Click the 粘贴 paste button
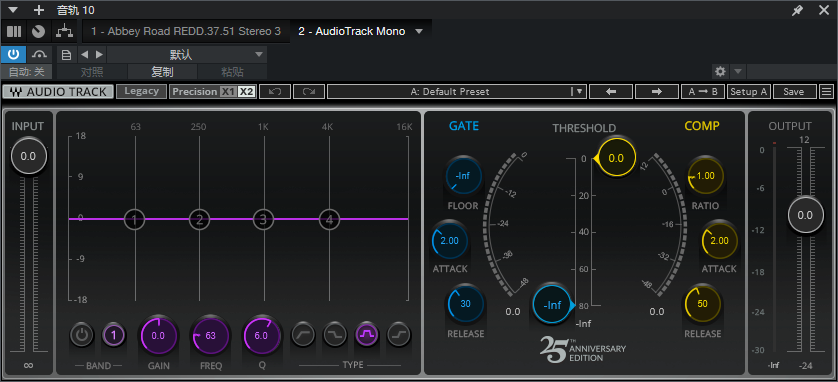The height and width of the screenshot is (382, 838). tap(232, 72)
